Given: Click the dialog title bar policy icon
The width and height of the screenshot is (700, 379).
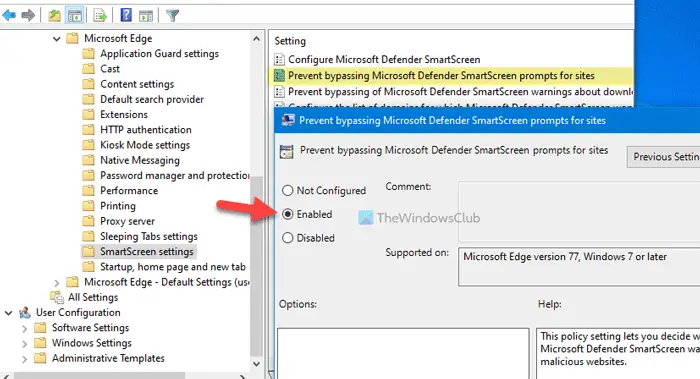Looking at the screenshot, I should (x=288, y=121).
